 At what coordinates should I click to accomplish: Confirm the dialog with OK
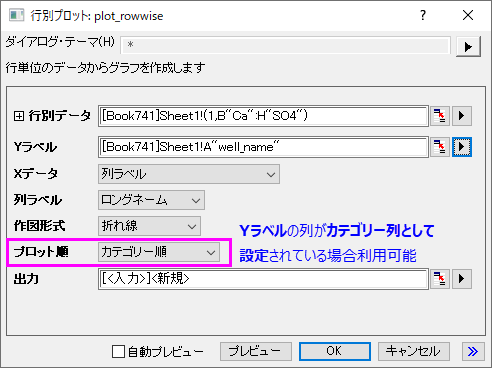[335, 351]
